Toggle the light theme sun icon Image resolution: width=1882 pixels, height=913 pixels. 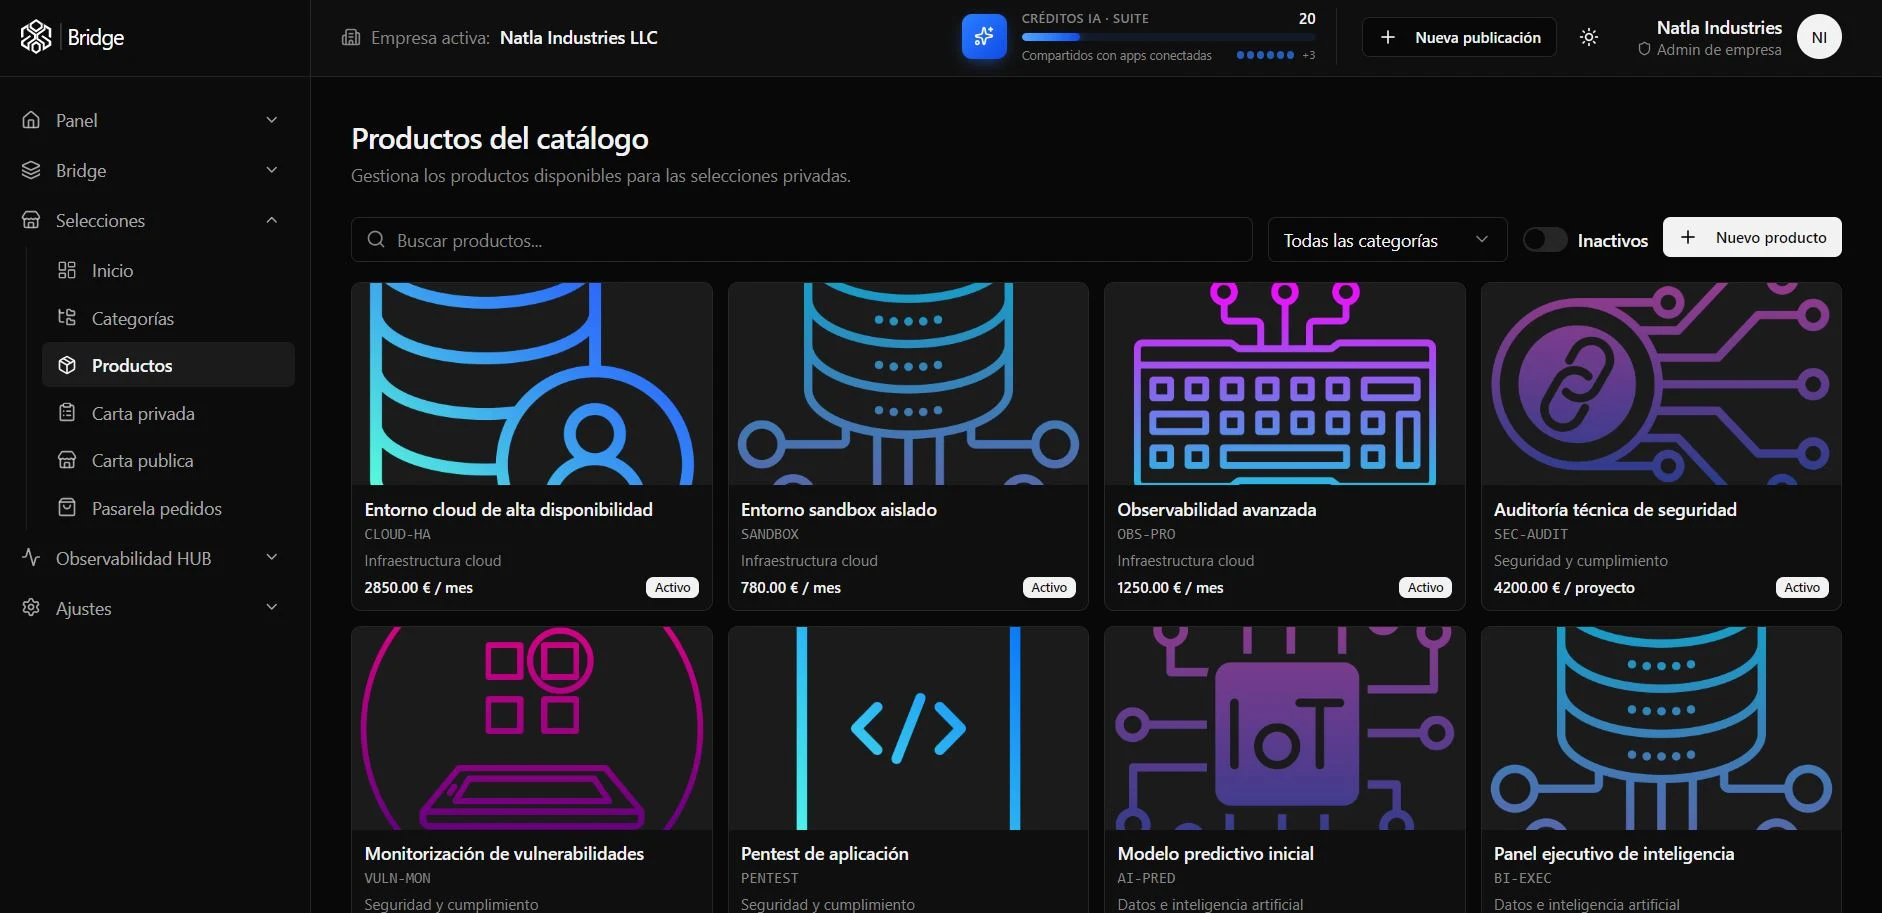tap(1589, 37)
